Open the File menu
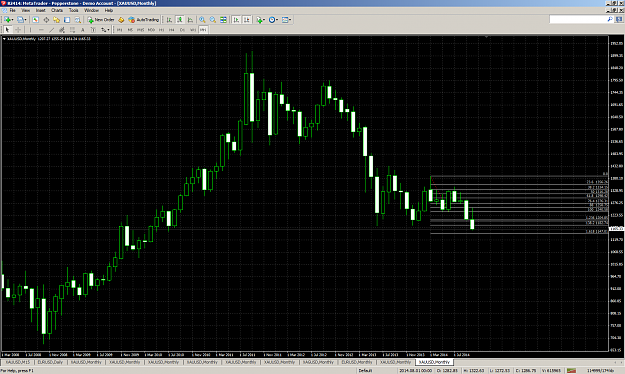Image resolution: width=625 pixels, height=374 pixels. click(x=12, y=10)
